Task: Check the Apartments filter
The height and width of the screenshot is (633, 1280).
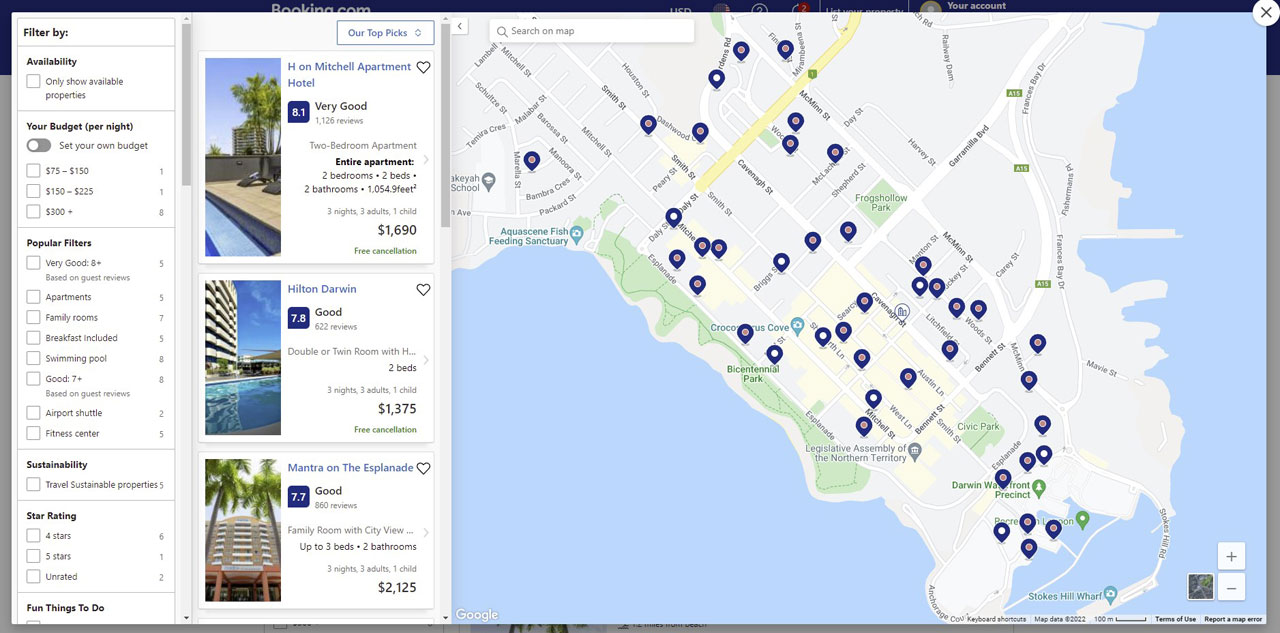Action: 34,297
